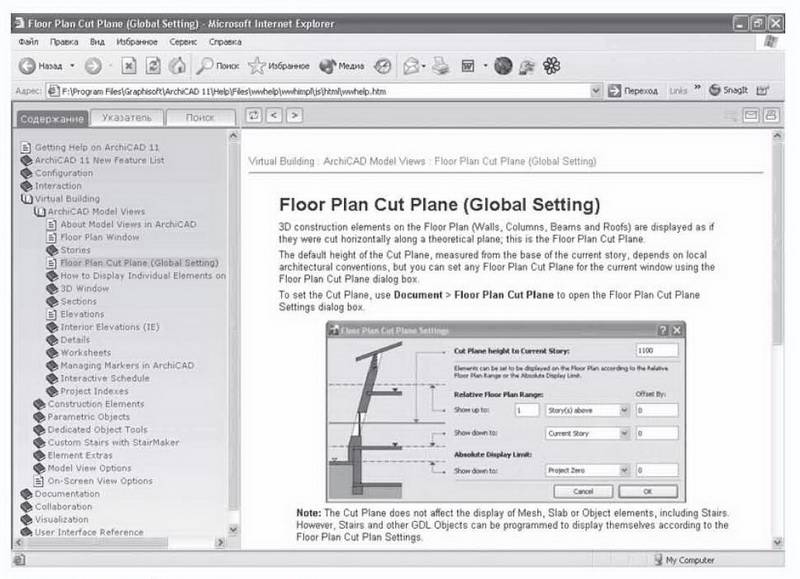
Task: Expand the Interactive Schedule book
Action: 105,379
